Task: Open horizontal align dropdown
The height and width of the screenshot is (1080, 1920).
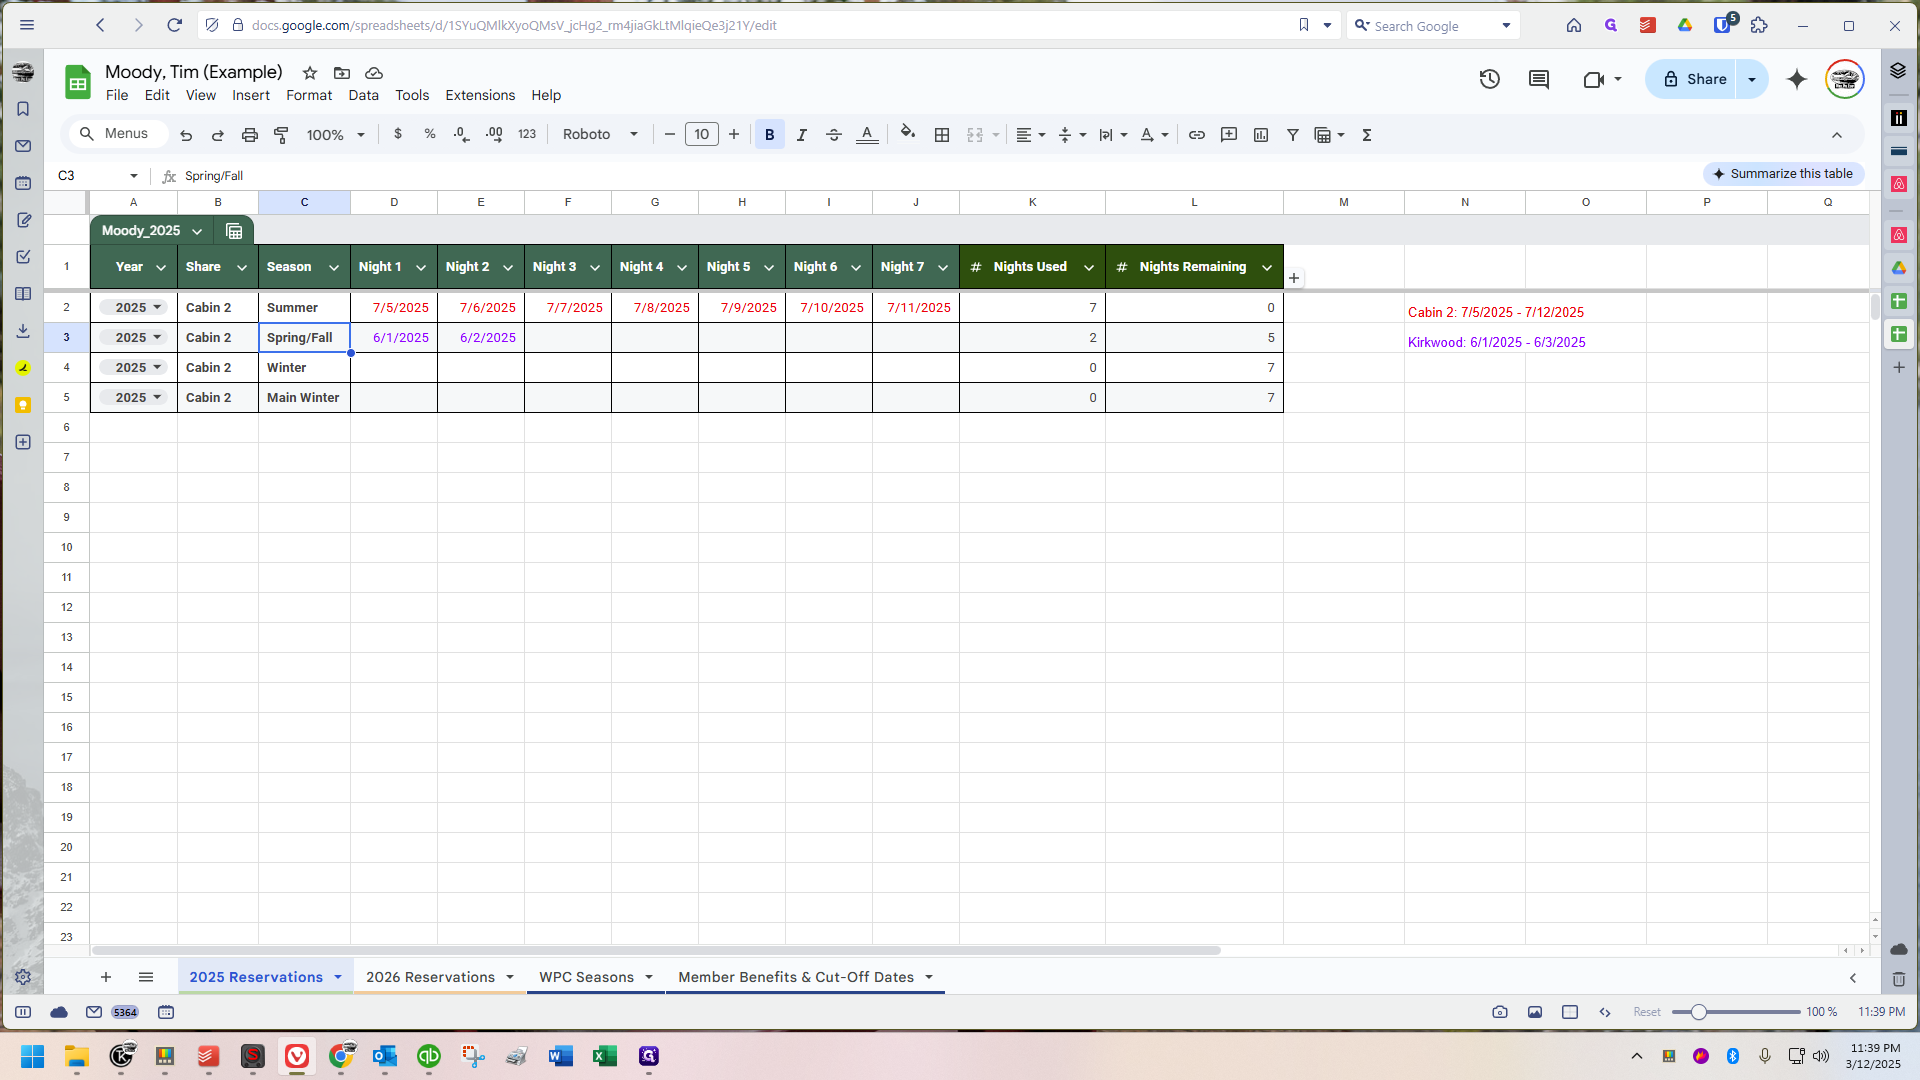Action: coord(1031,135)
